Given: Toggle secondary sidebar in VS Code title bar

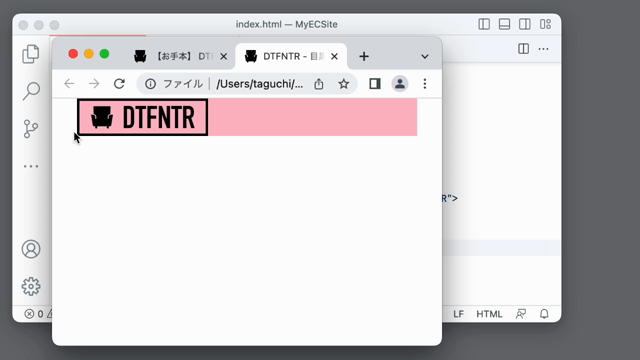Looking at the screenshot, I should click(x=525, y=24).
